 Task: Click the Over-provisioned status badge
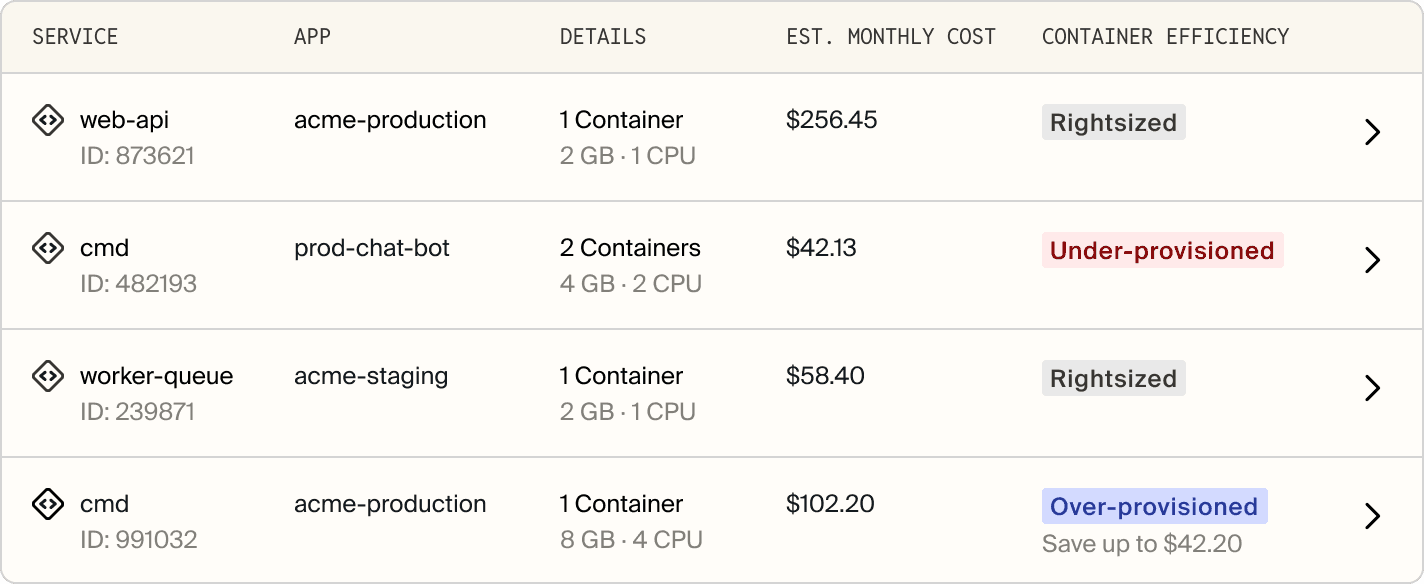pyautogui.click(x=1154, y=506)
